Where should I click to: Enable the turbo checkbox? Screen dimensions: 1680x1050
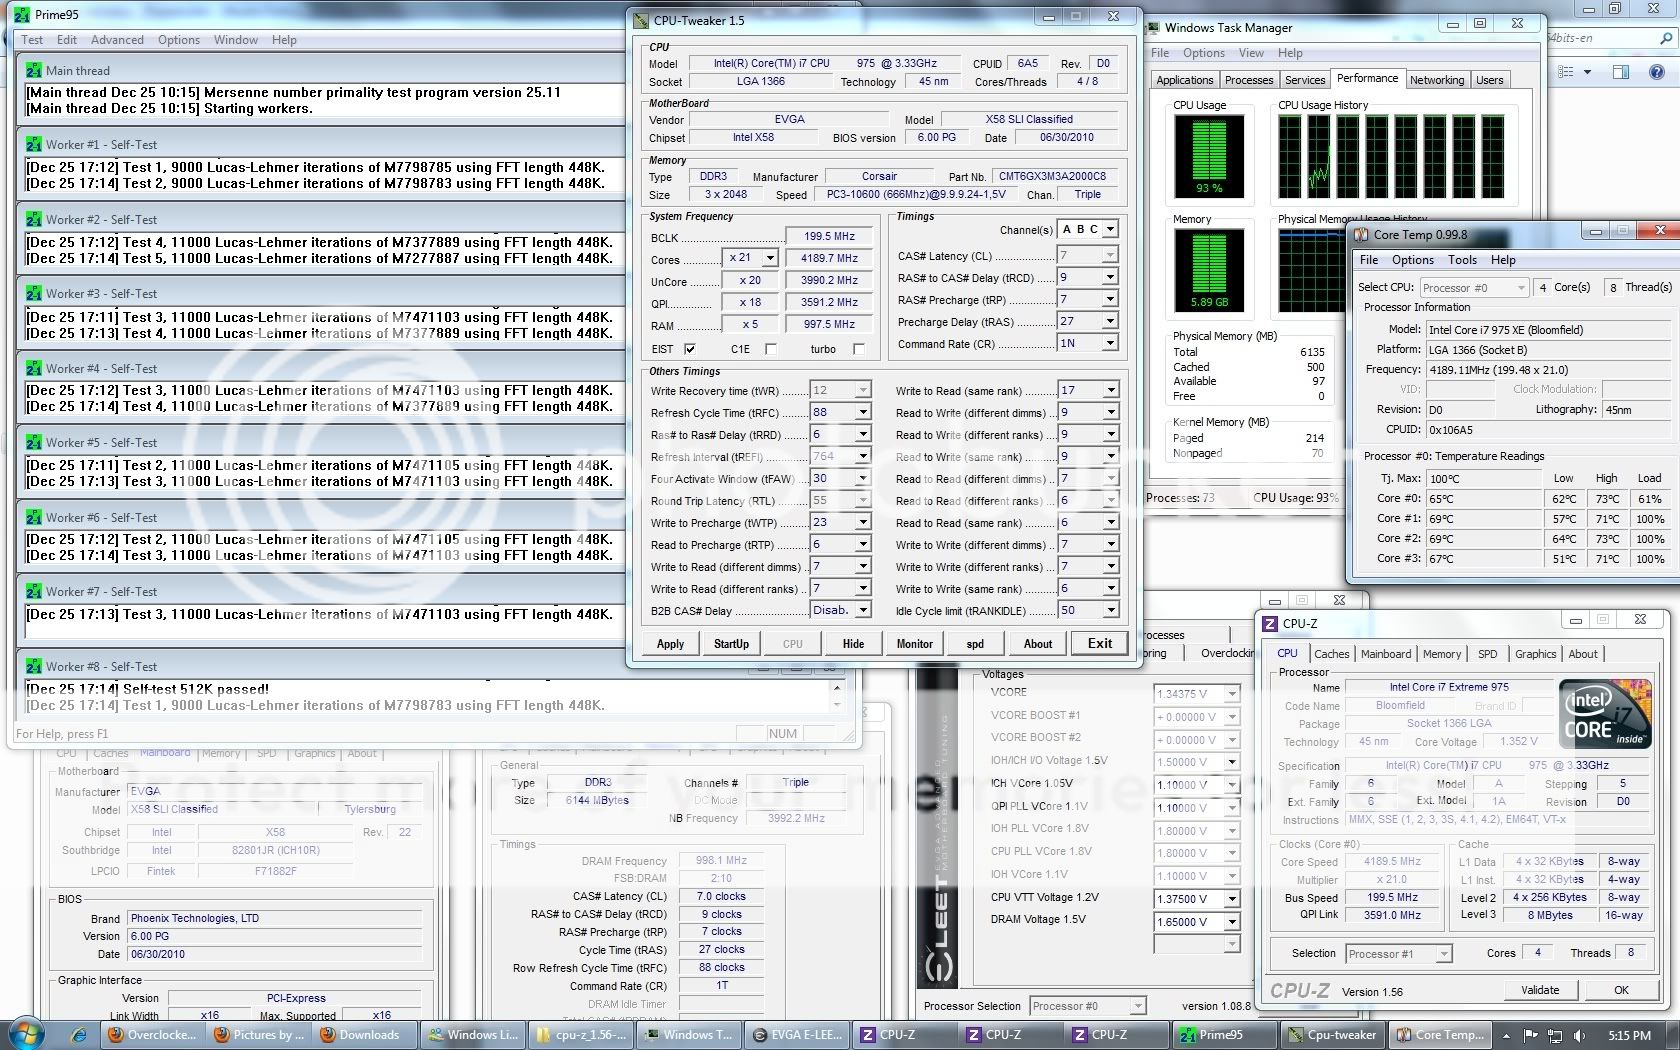click(x=858, y=349)
